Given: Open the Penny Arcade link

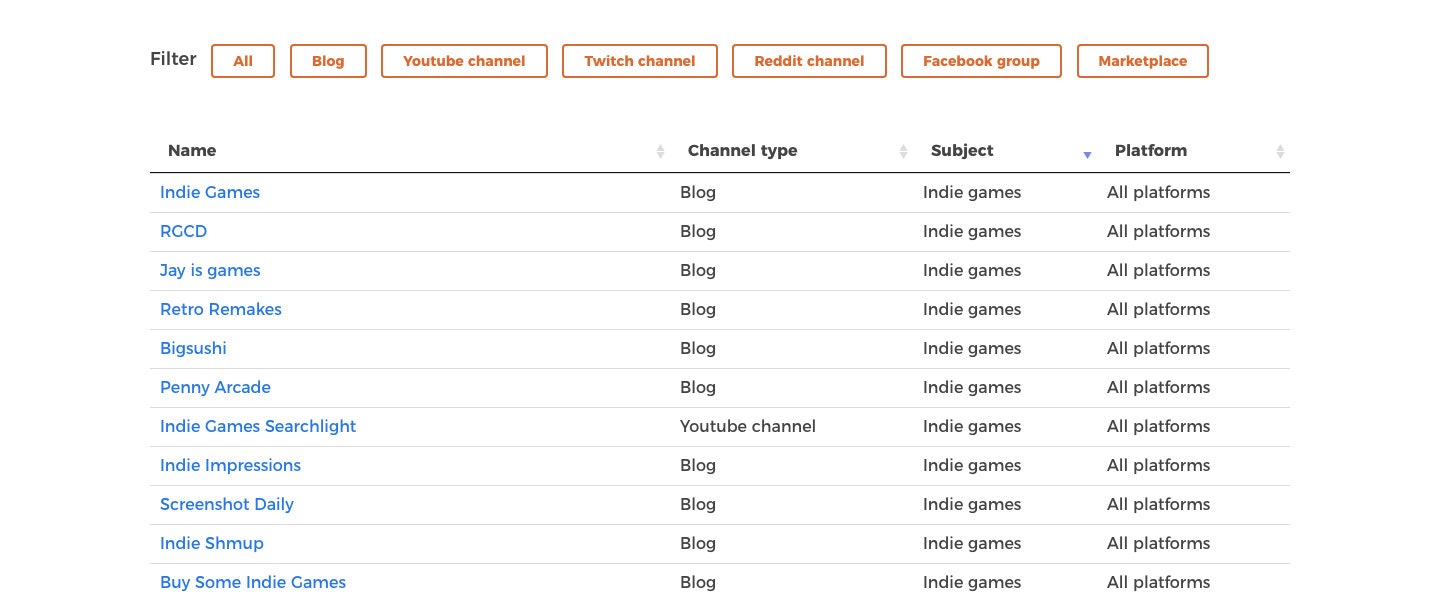Looking at the screenshot, I should click(x=215, y=387).
